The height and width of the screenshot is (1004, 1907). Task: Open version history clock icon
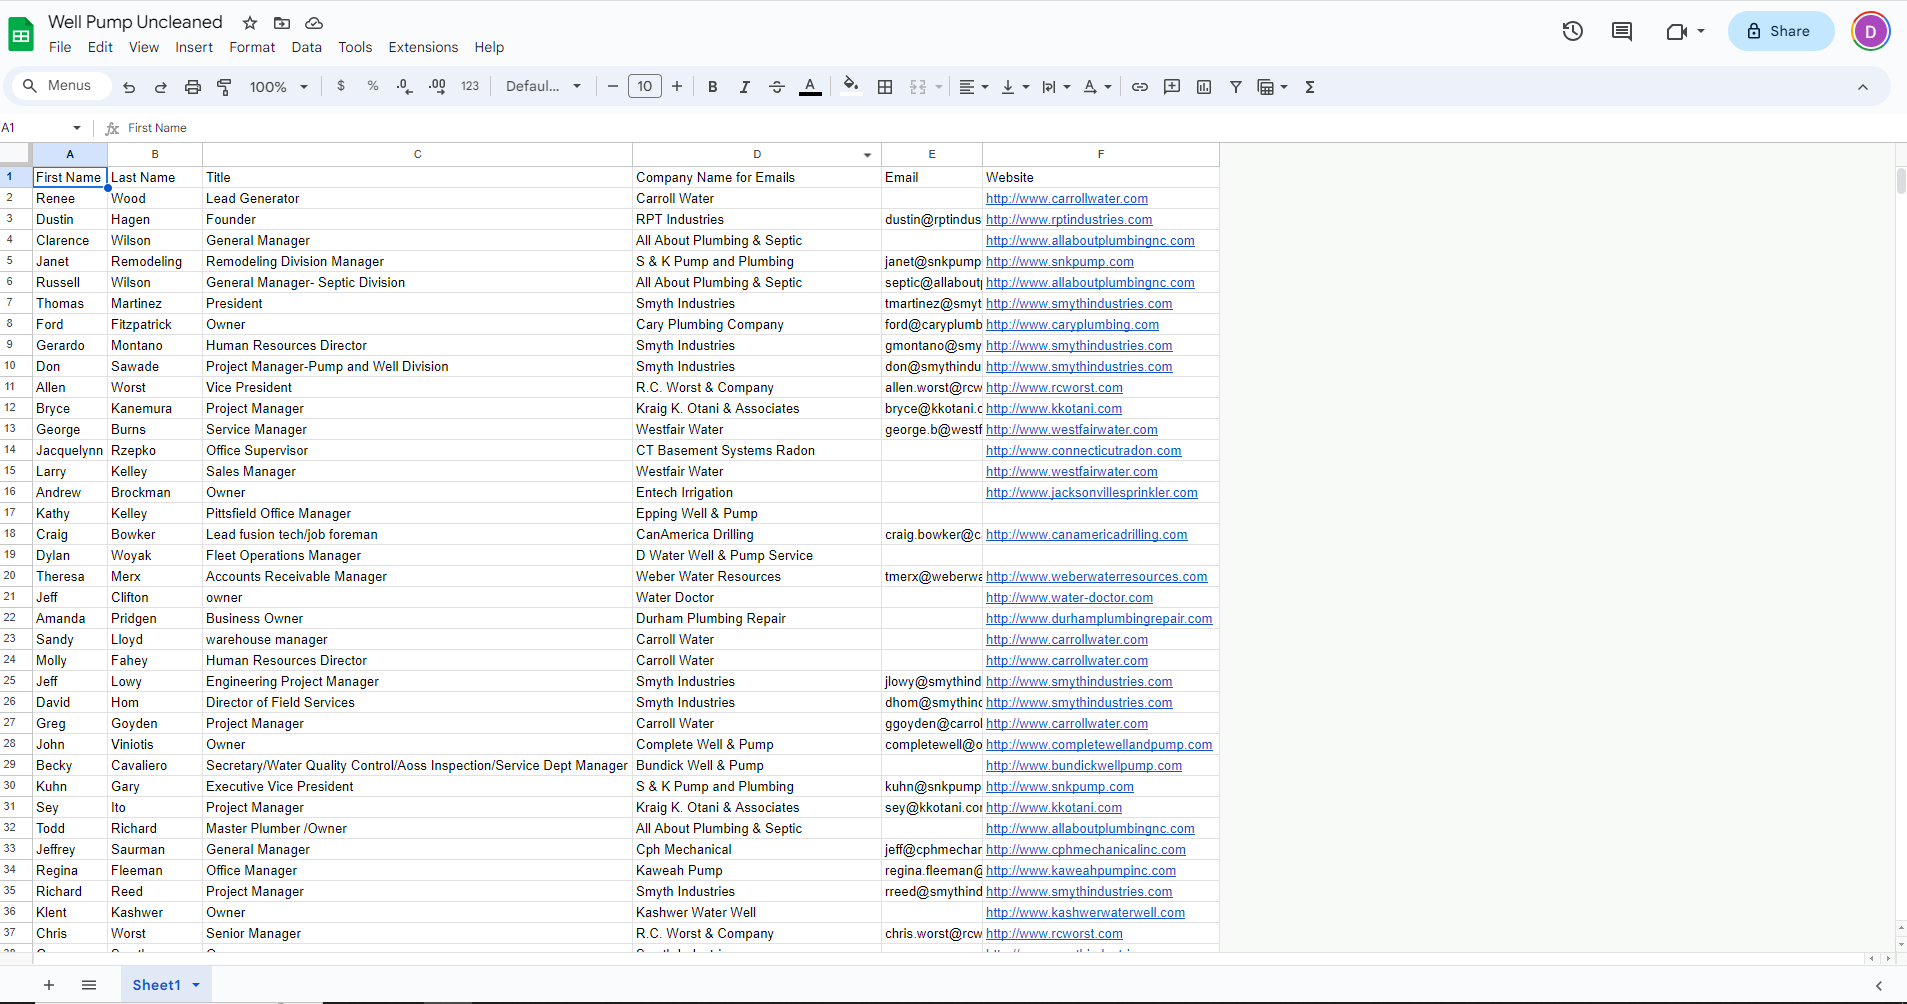point(1573,31)
